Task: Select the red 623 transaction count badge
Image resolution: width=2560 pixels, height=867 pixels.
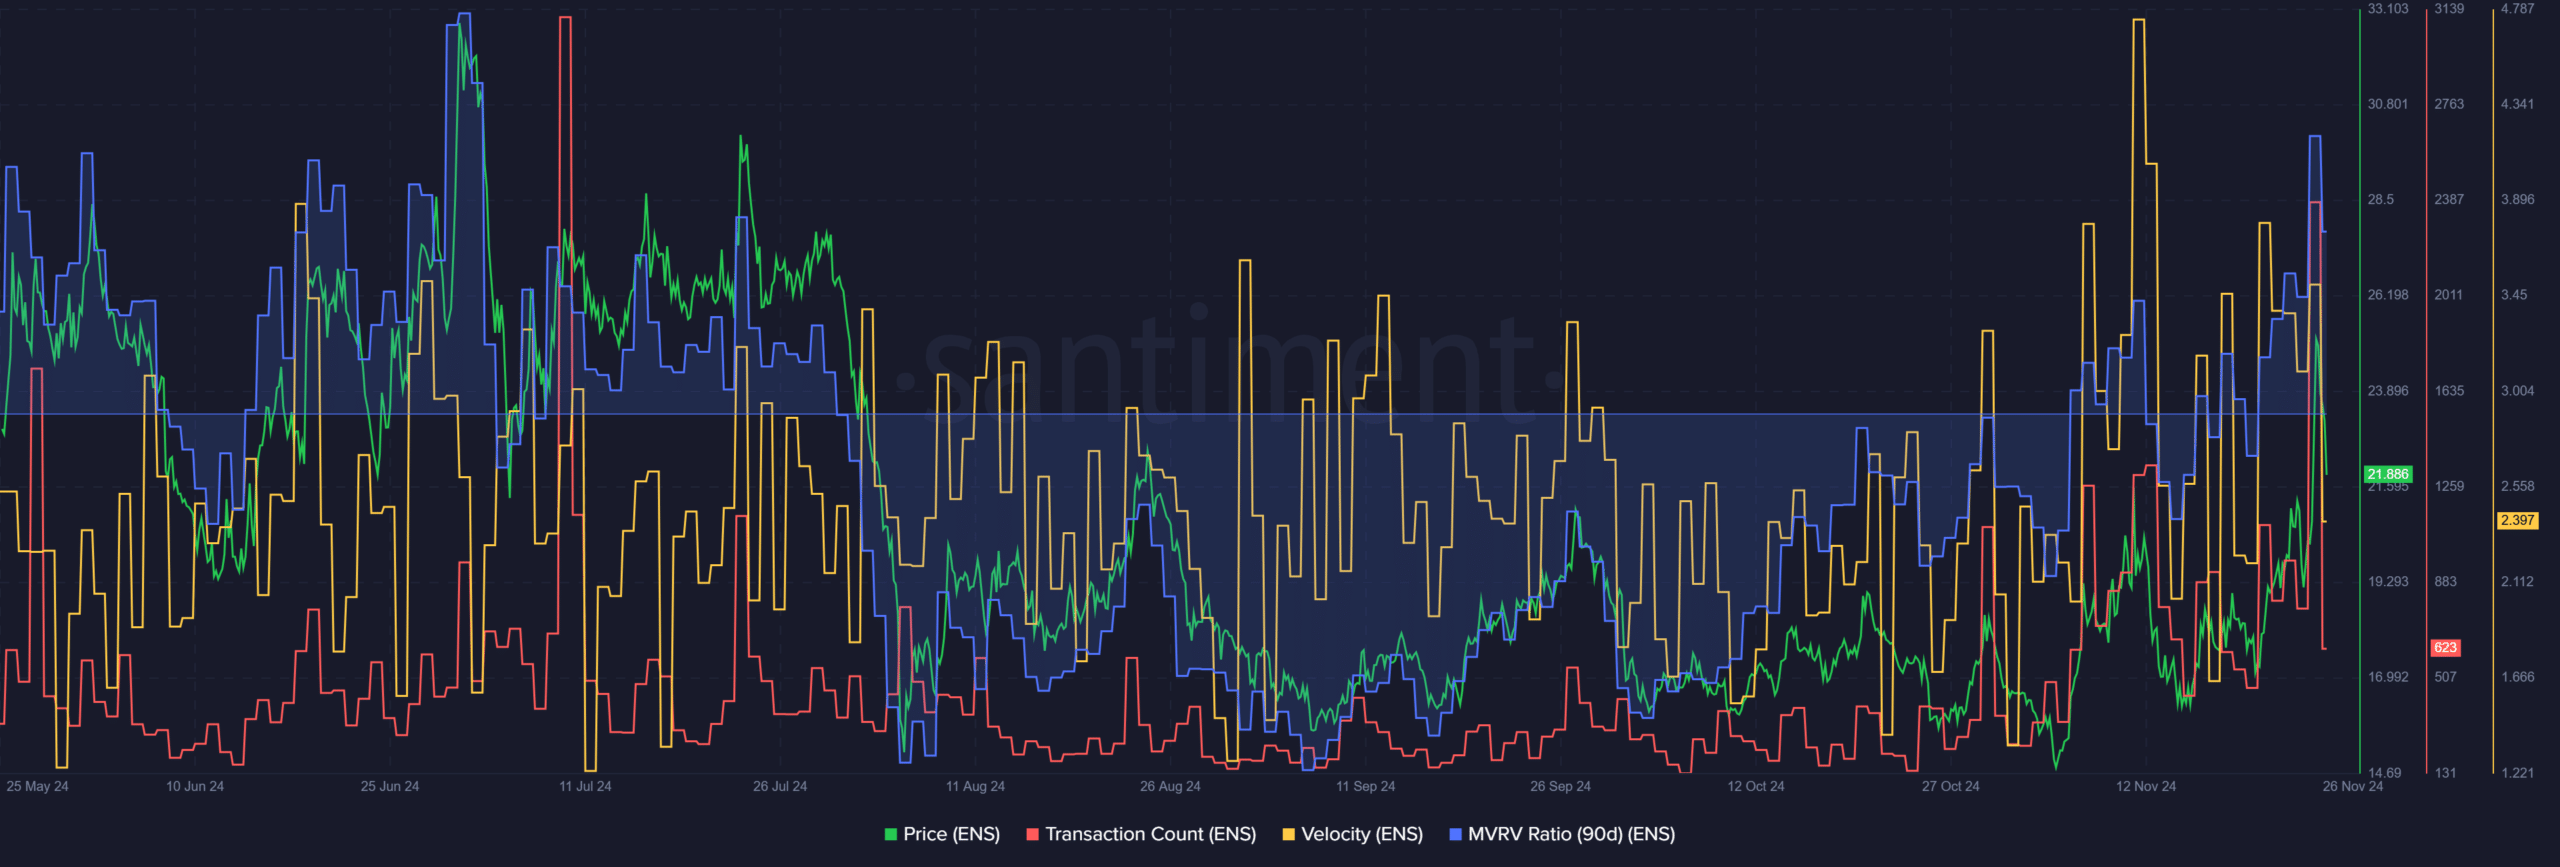Action: coord(2445,647)
